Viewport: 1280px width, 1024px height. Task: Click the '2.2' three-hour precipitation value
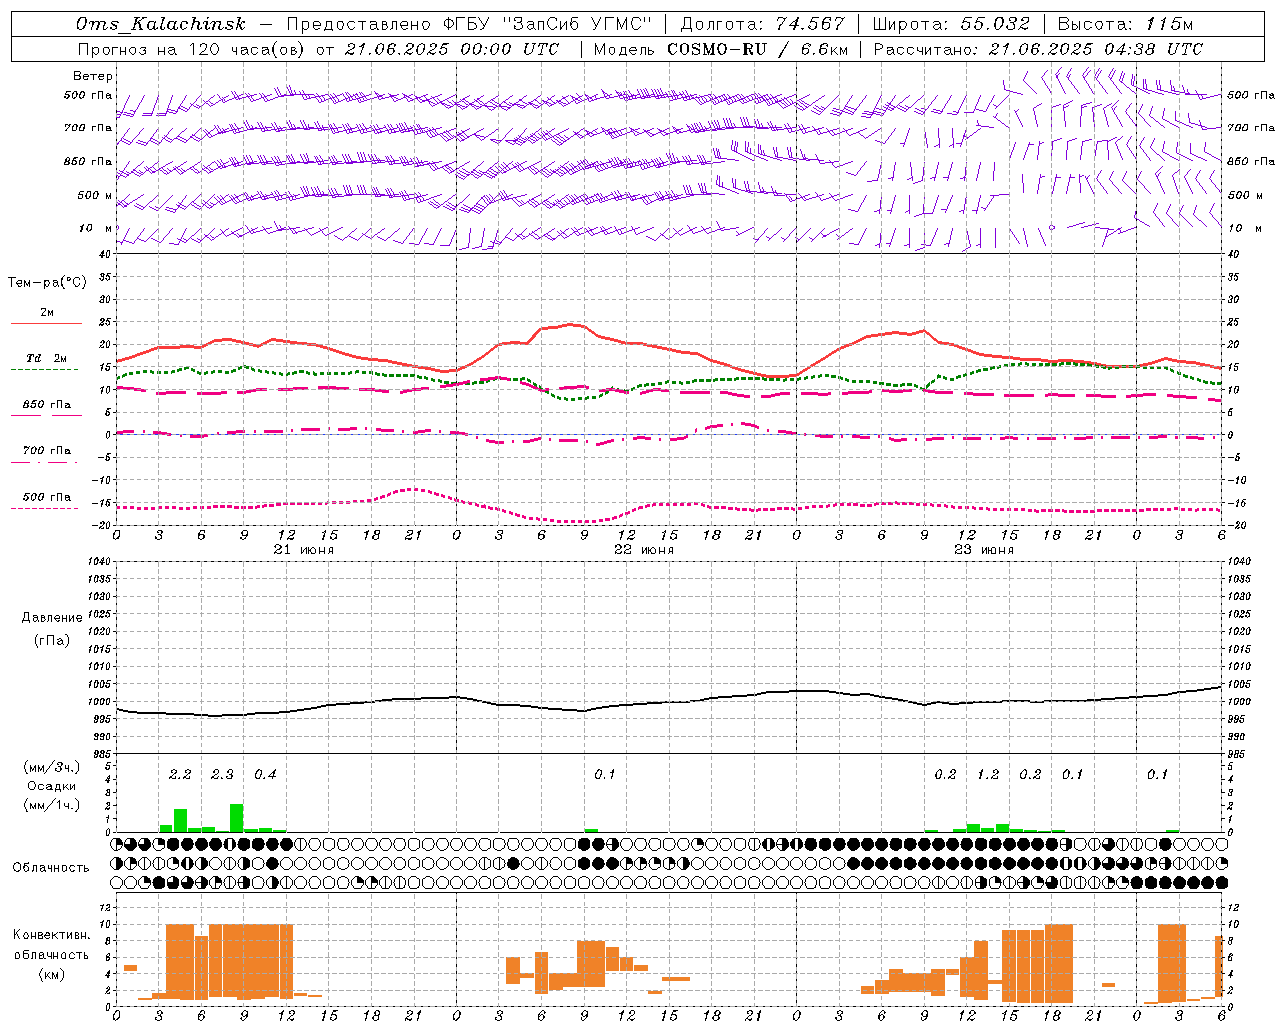click(x=180, y=774)
